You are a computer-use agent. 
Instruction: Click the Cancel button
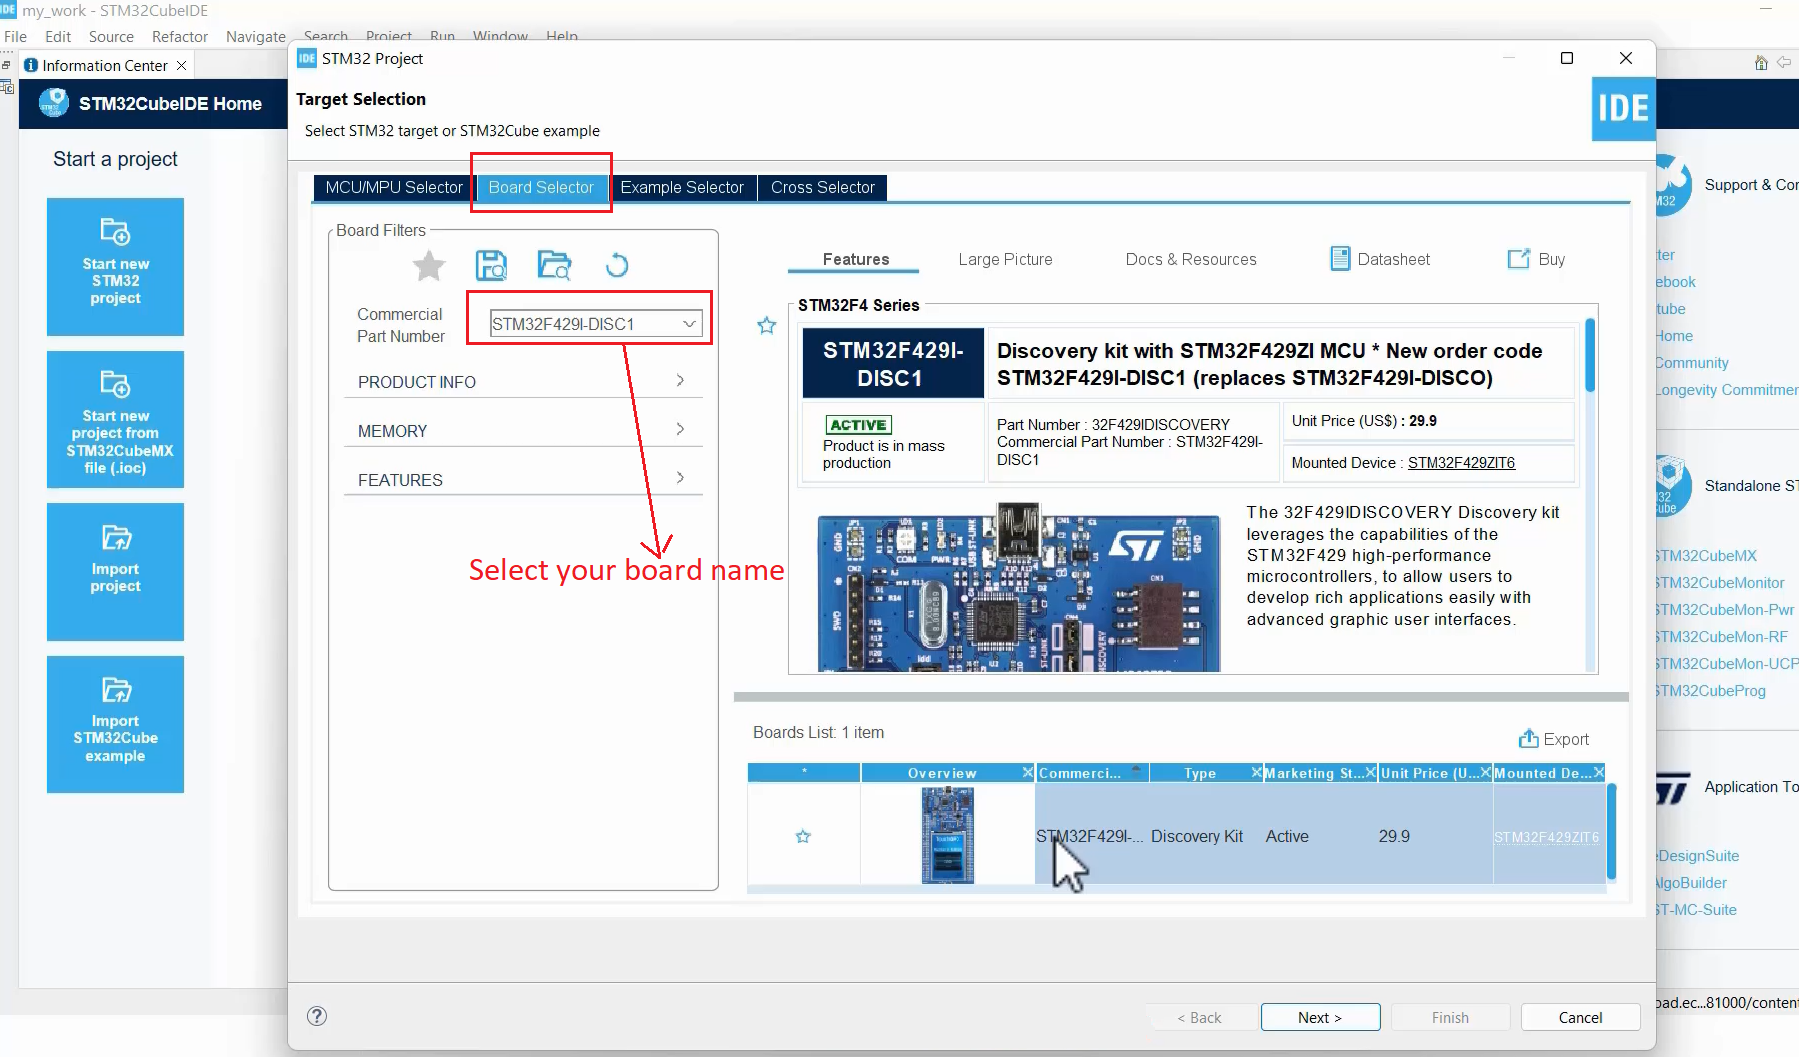click(x=1580, y=1017)
